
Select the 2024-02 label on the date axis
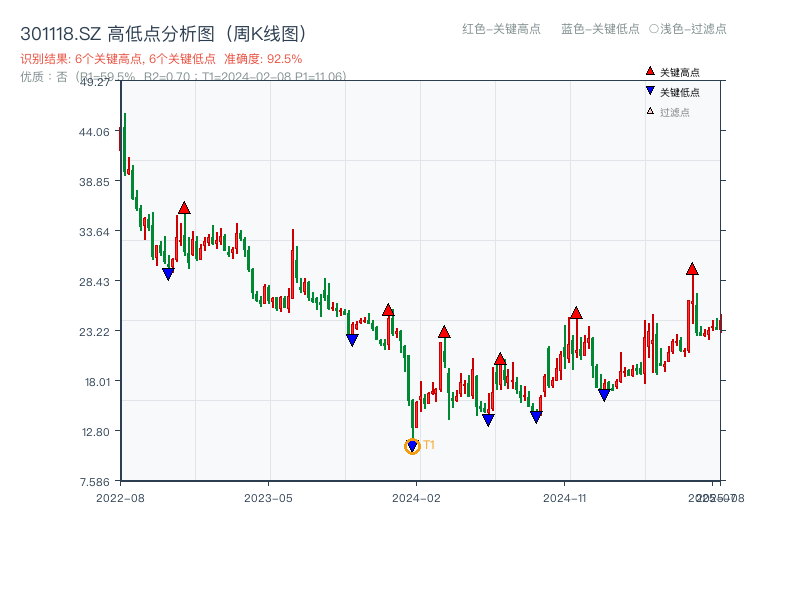coord(418,495)
